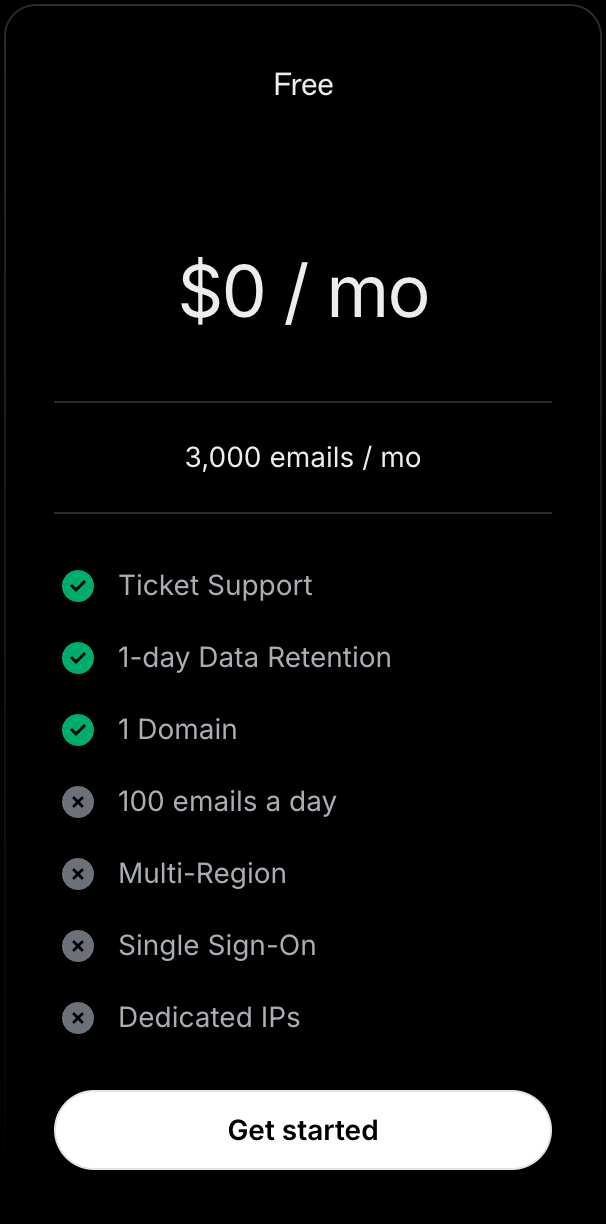The height and width of the screenshot is (1224, 606).
Task: Click the Single Sign-On feature label
Action: tap(217, 946)
